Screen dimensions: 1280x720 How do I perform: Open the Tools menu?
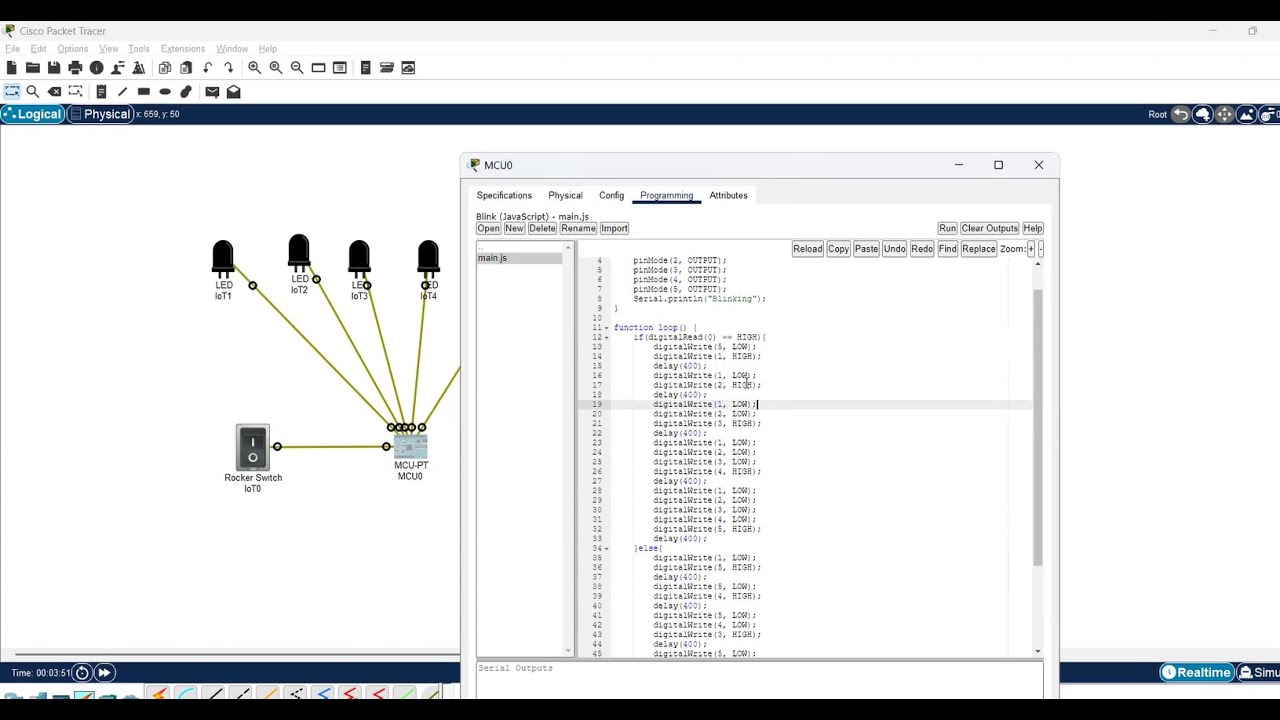click(x=139, y=49)
